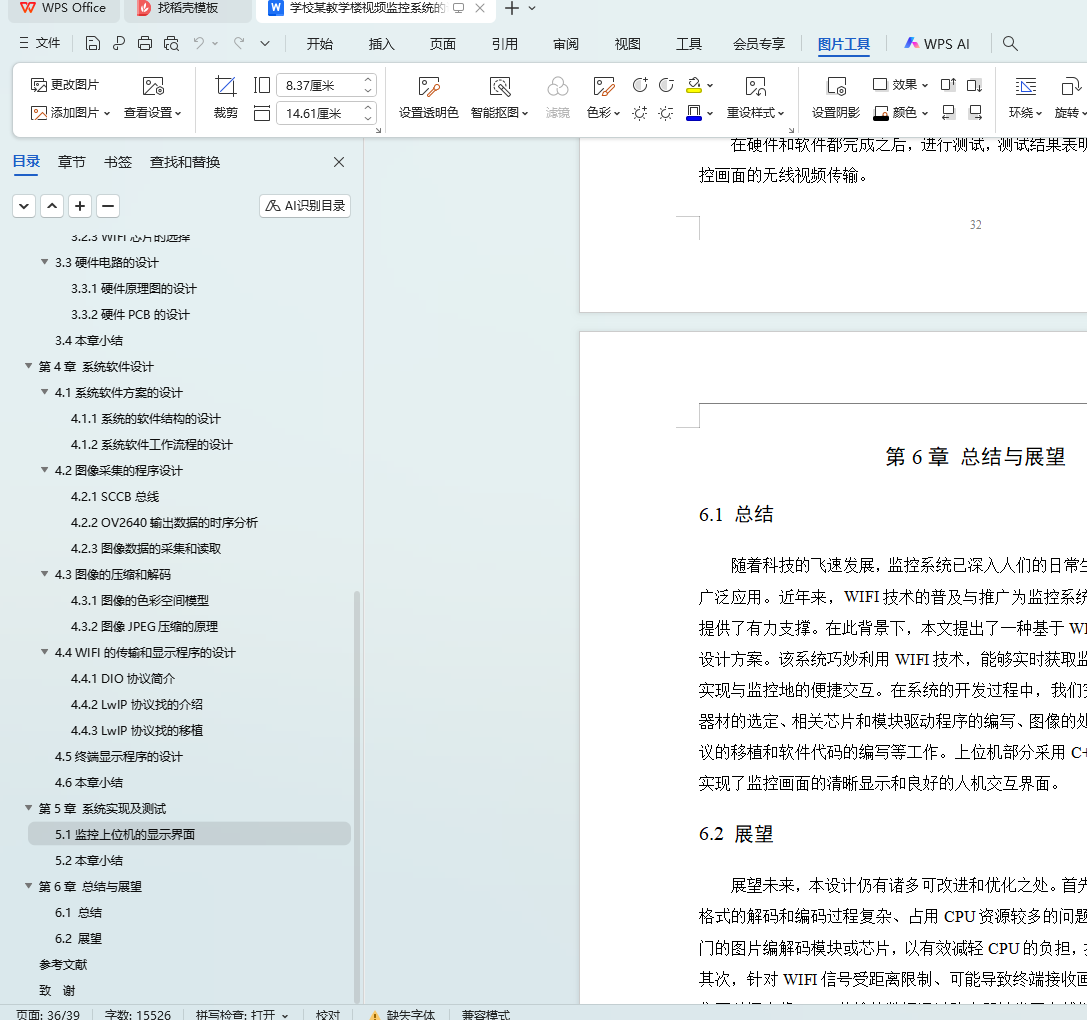
Task: Select the 裁剪 crop tool
Action: pyautogui.click(x=226, y=97)
